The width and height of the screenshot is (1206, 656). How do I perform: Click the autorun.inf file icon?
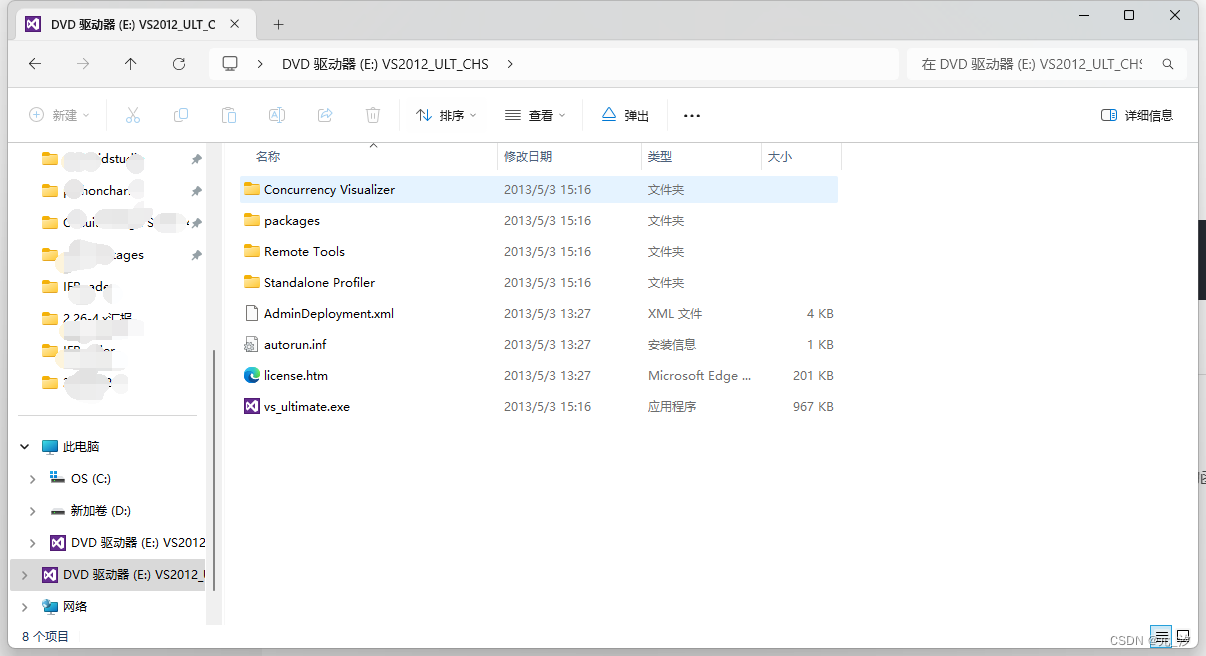click(x=252, y=344)
